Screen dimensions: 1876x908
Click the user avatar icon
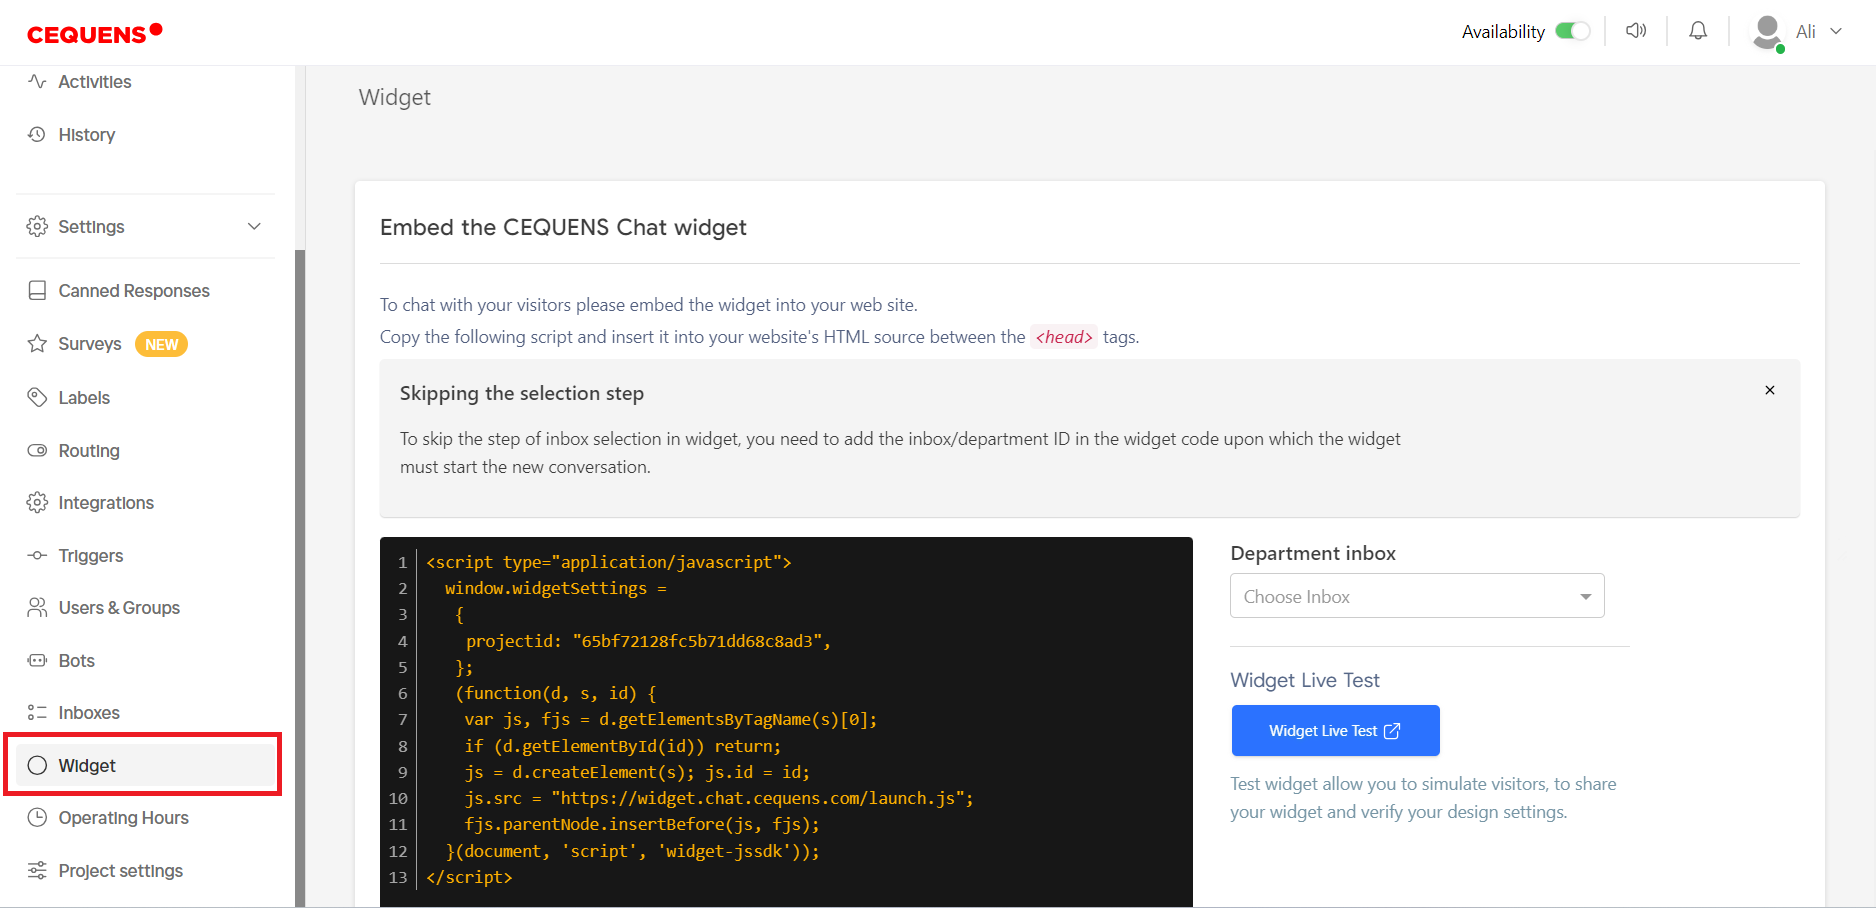[1768, 32]
